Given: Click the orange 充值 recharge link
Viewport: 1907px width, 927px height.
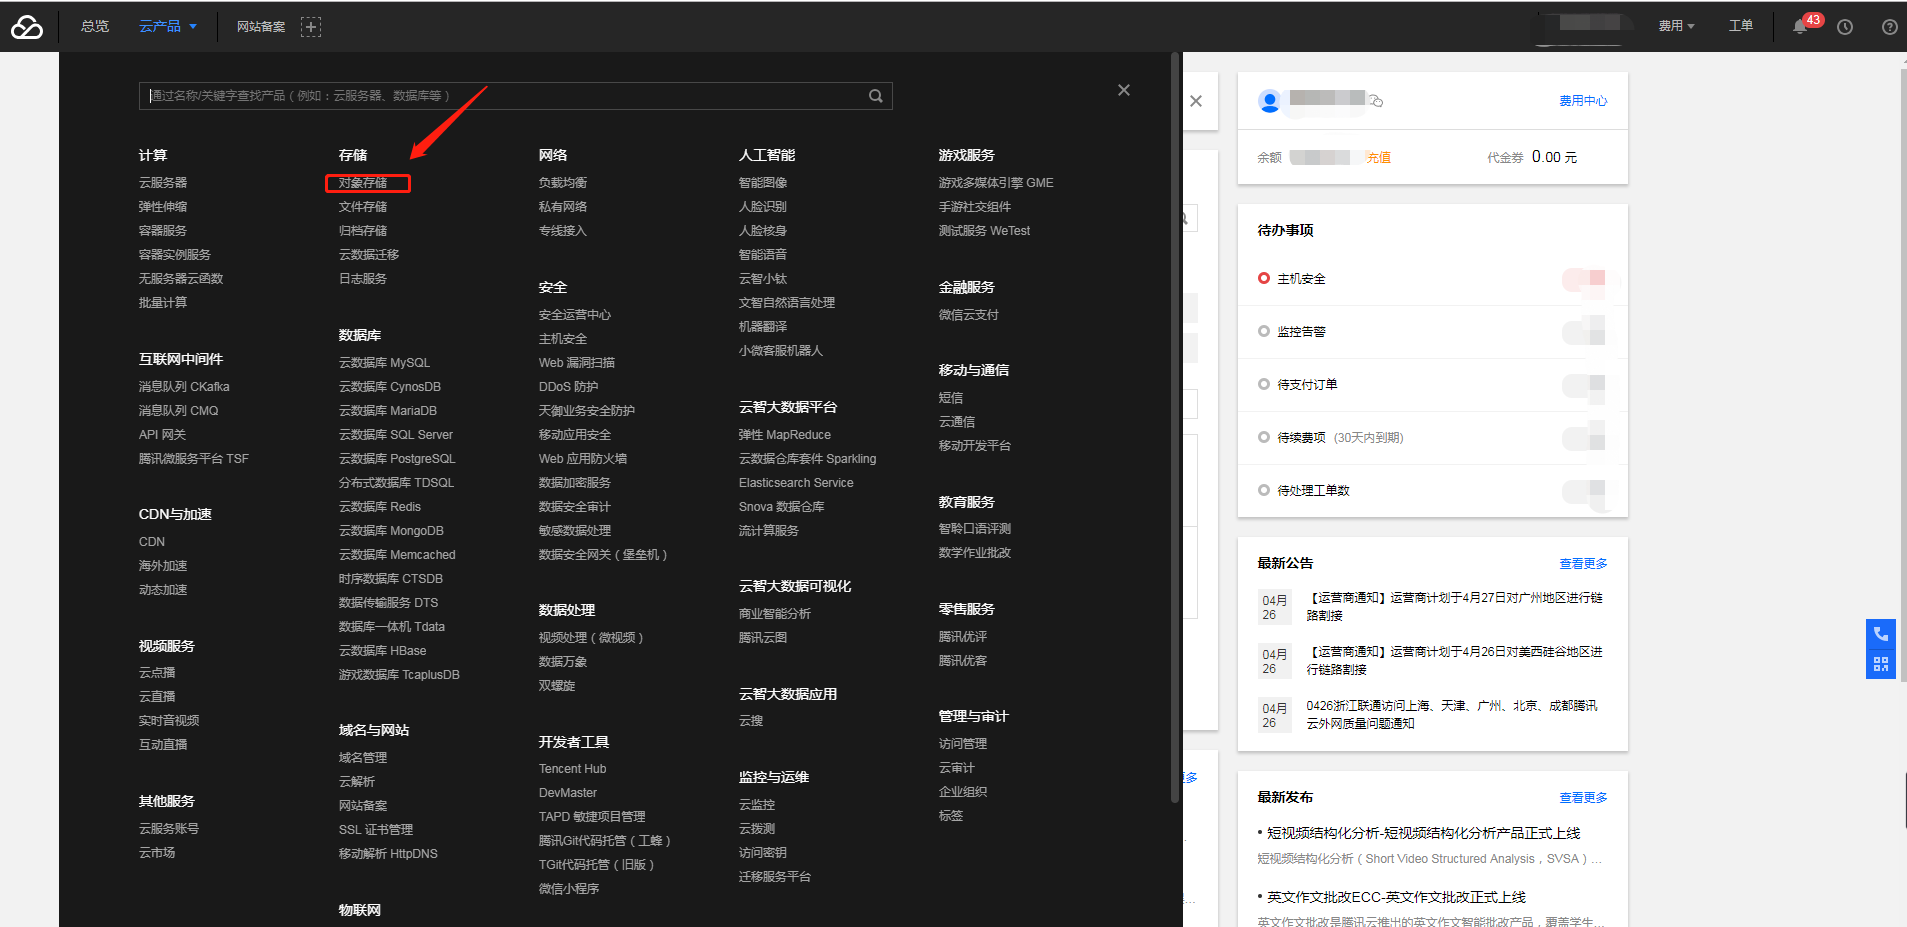Looking at the screenshot, I should pos(1378,158).
